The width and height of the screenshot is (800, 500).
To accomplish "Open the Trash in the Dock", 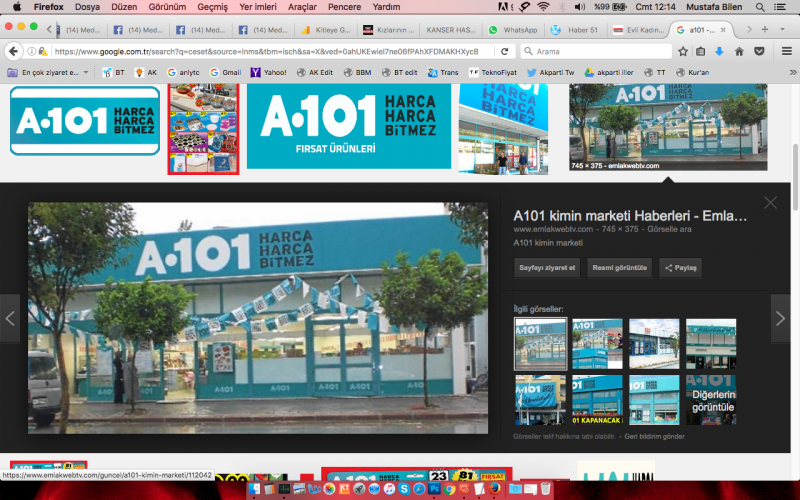I will pos(545,489).
